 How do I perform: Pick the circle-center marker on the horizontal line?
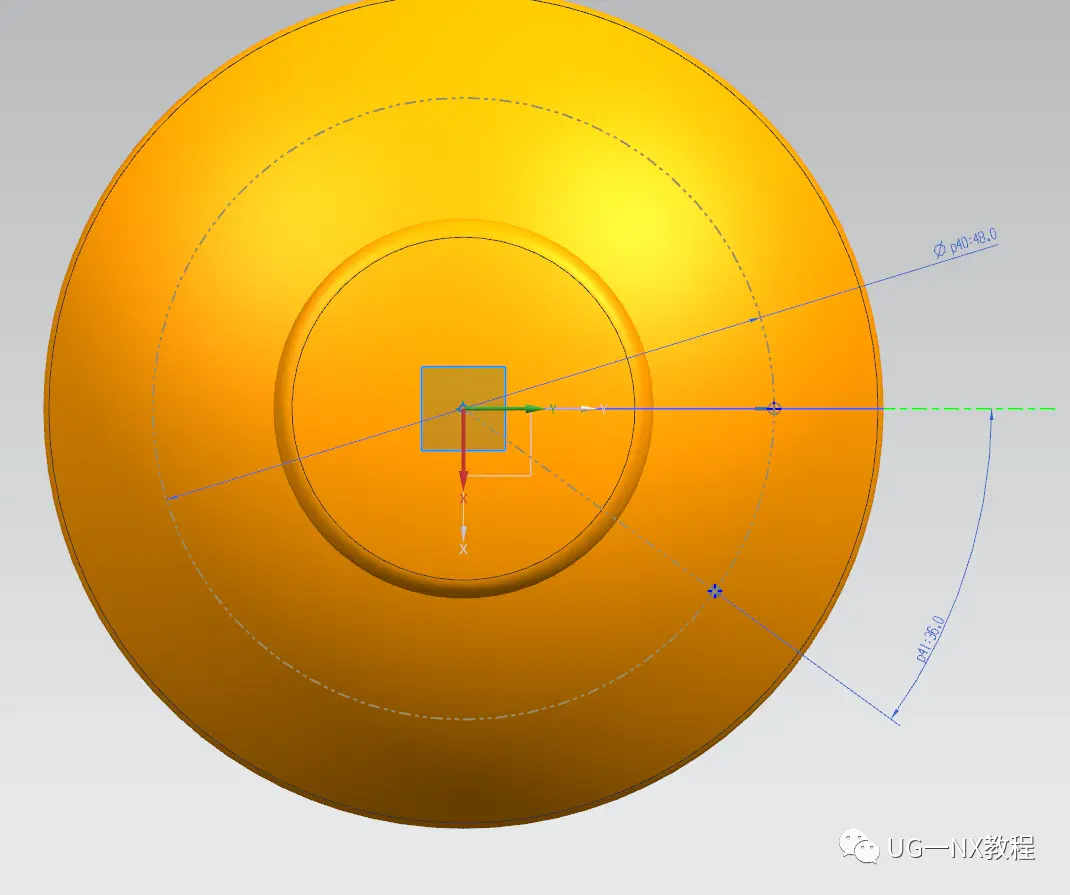(774, 409)
